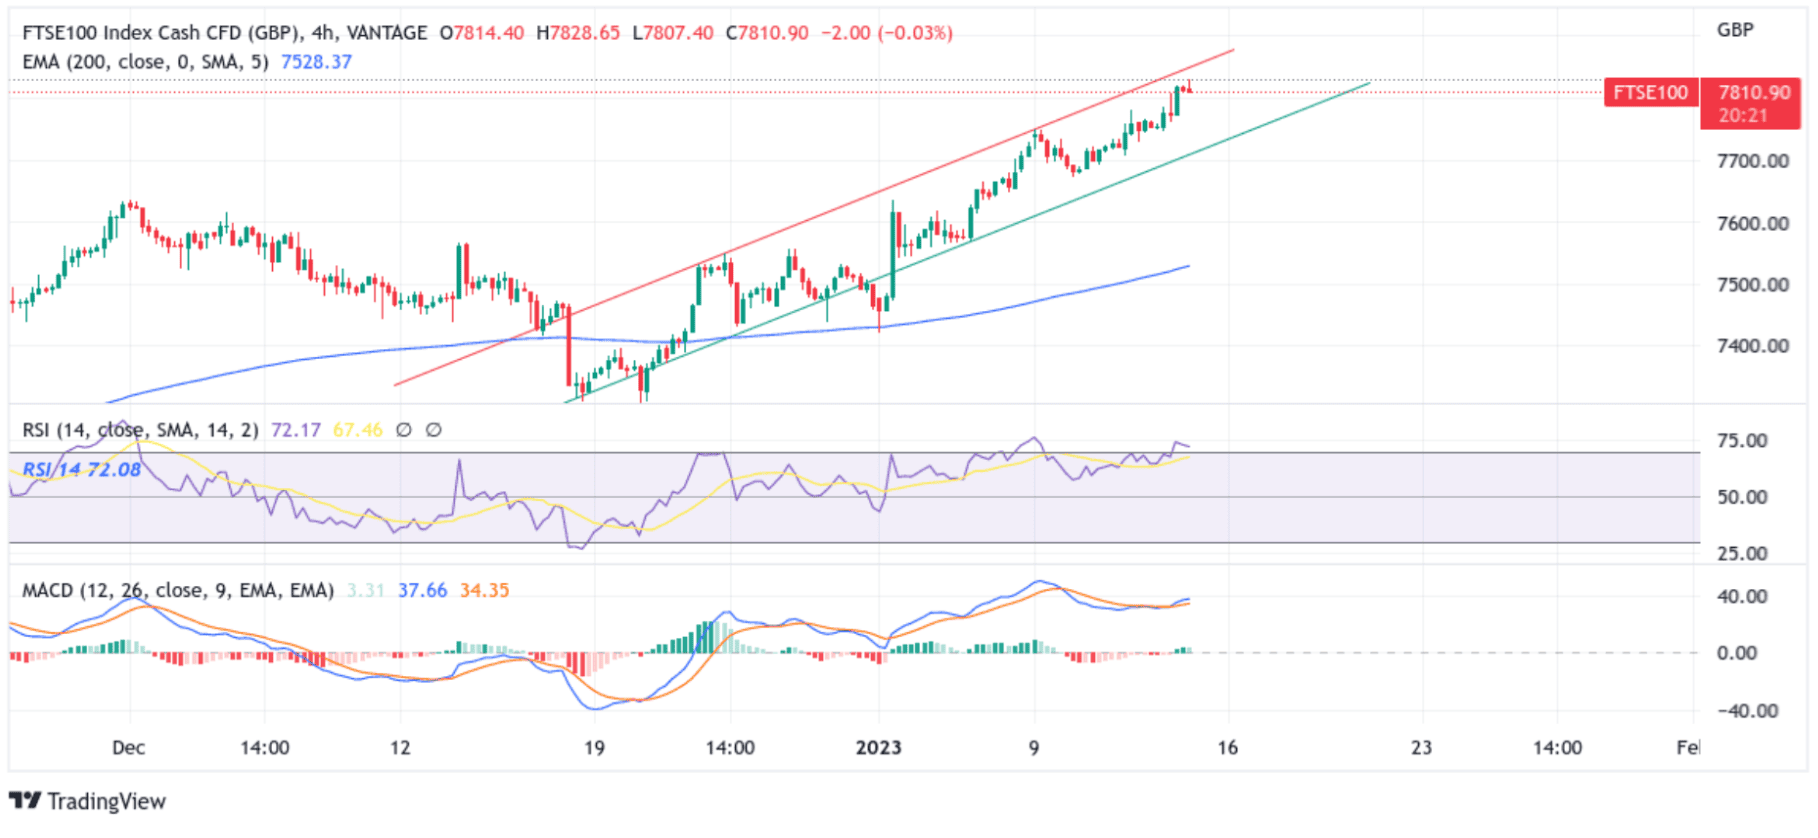
Task: Select the red FTSE100 price tag
Action: tap(1650, 93)
